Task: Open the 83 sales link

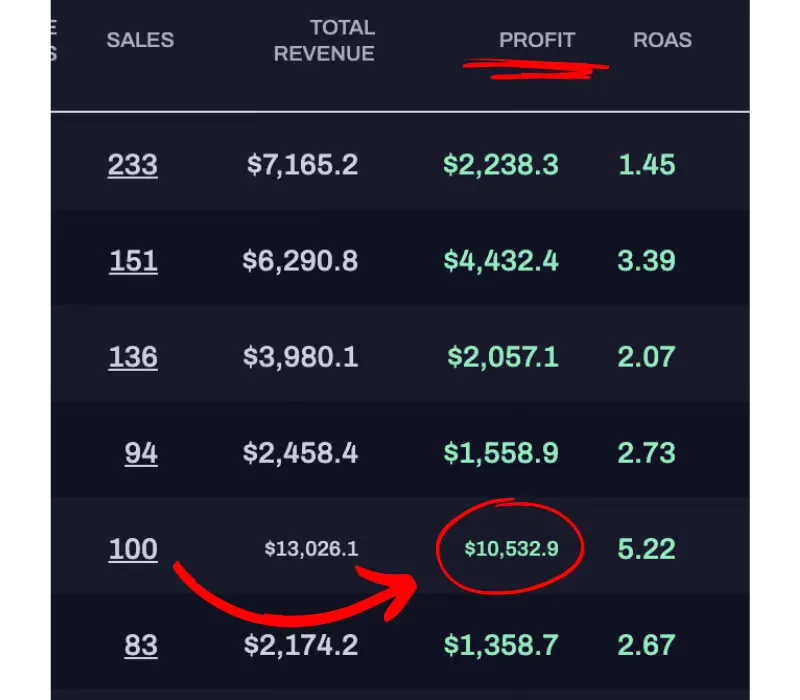Action: 141,645
